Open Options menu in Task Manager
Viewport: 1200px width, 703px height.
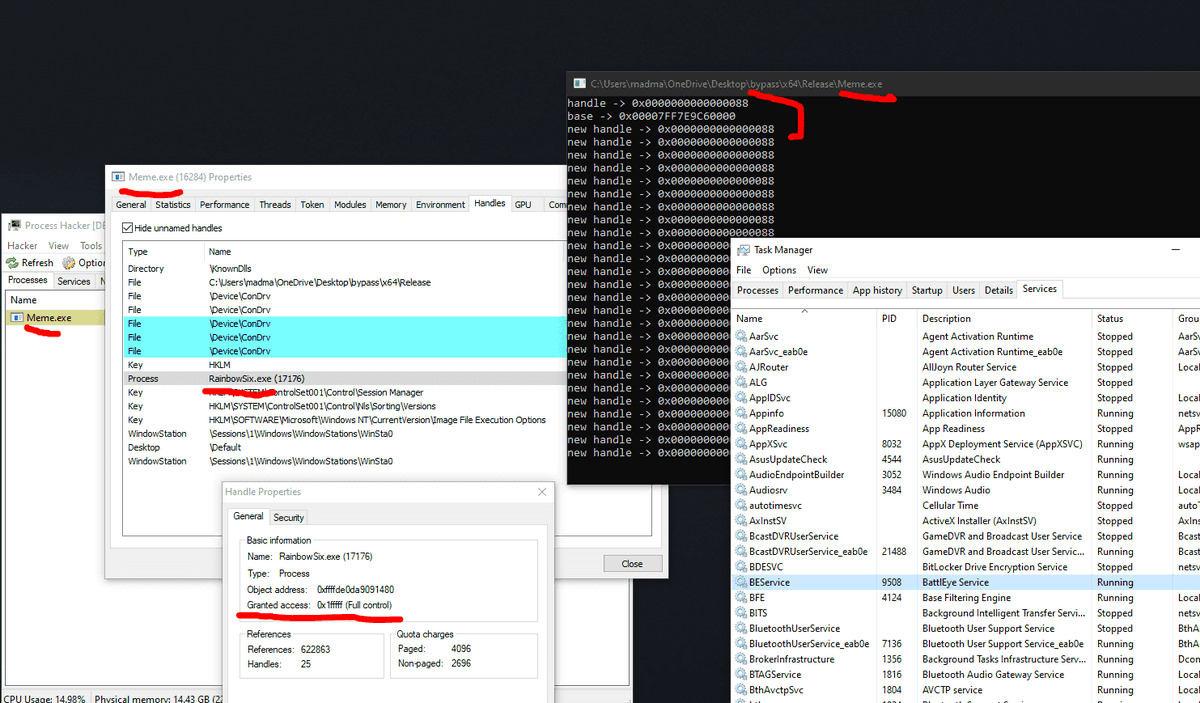[x=779, y=270]
